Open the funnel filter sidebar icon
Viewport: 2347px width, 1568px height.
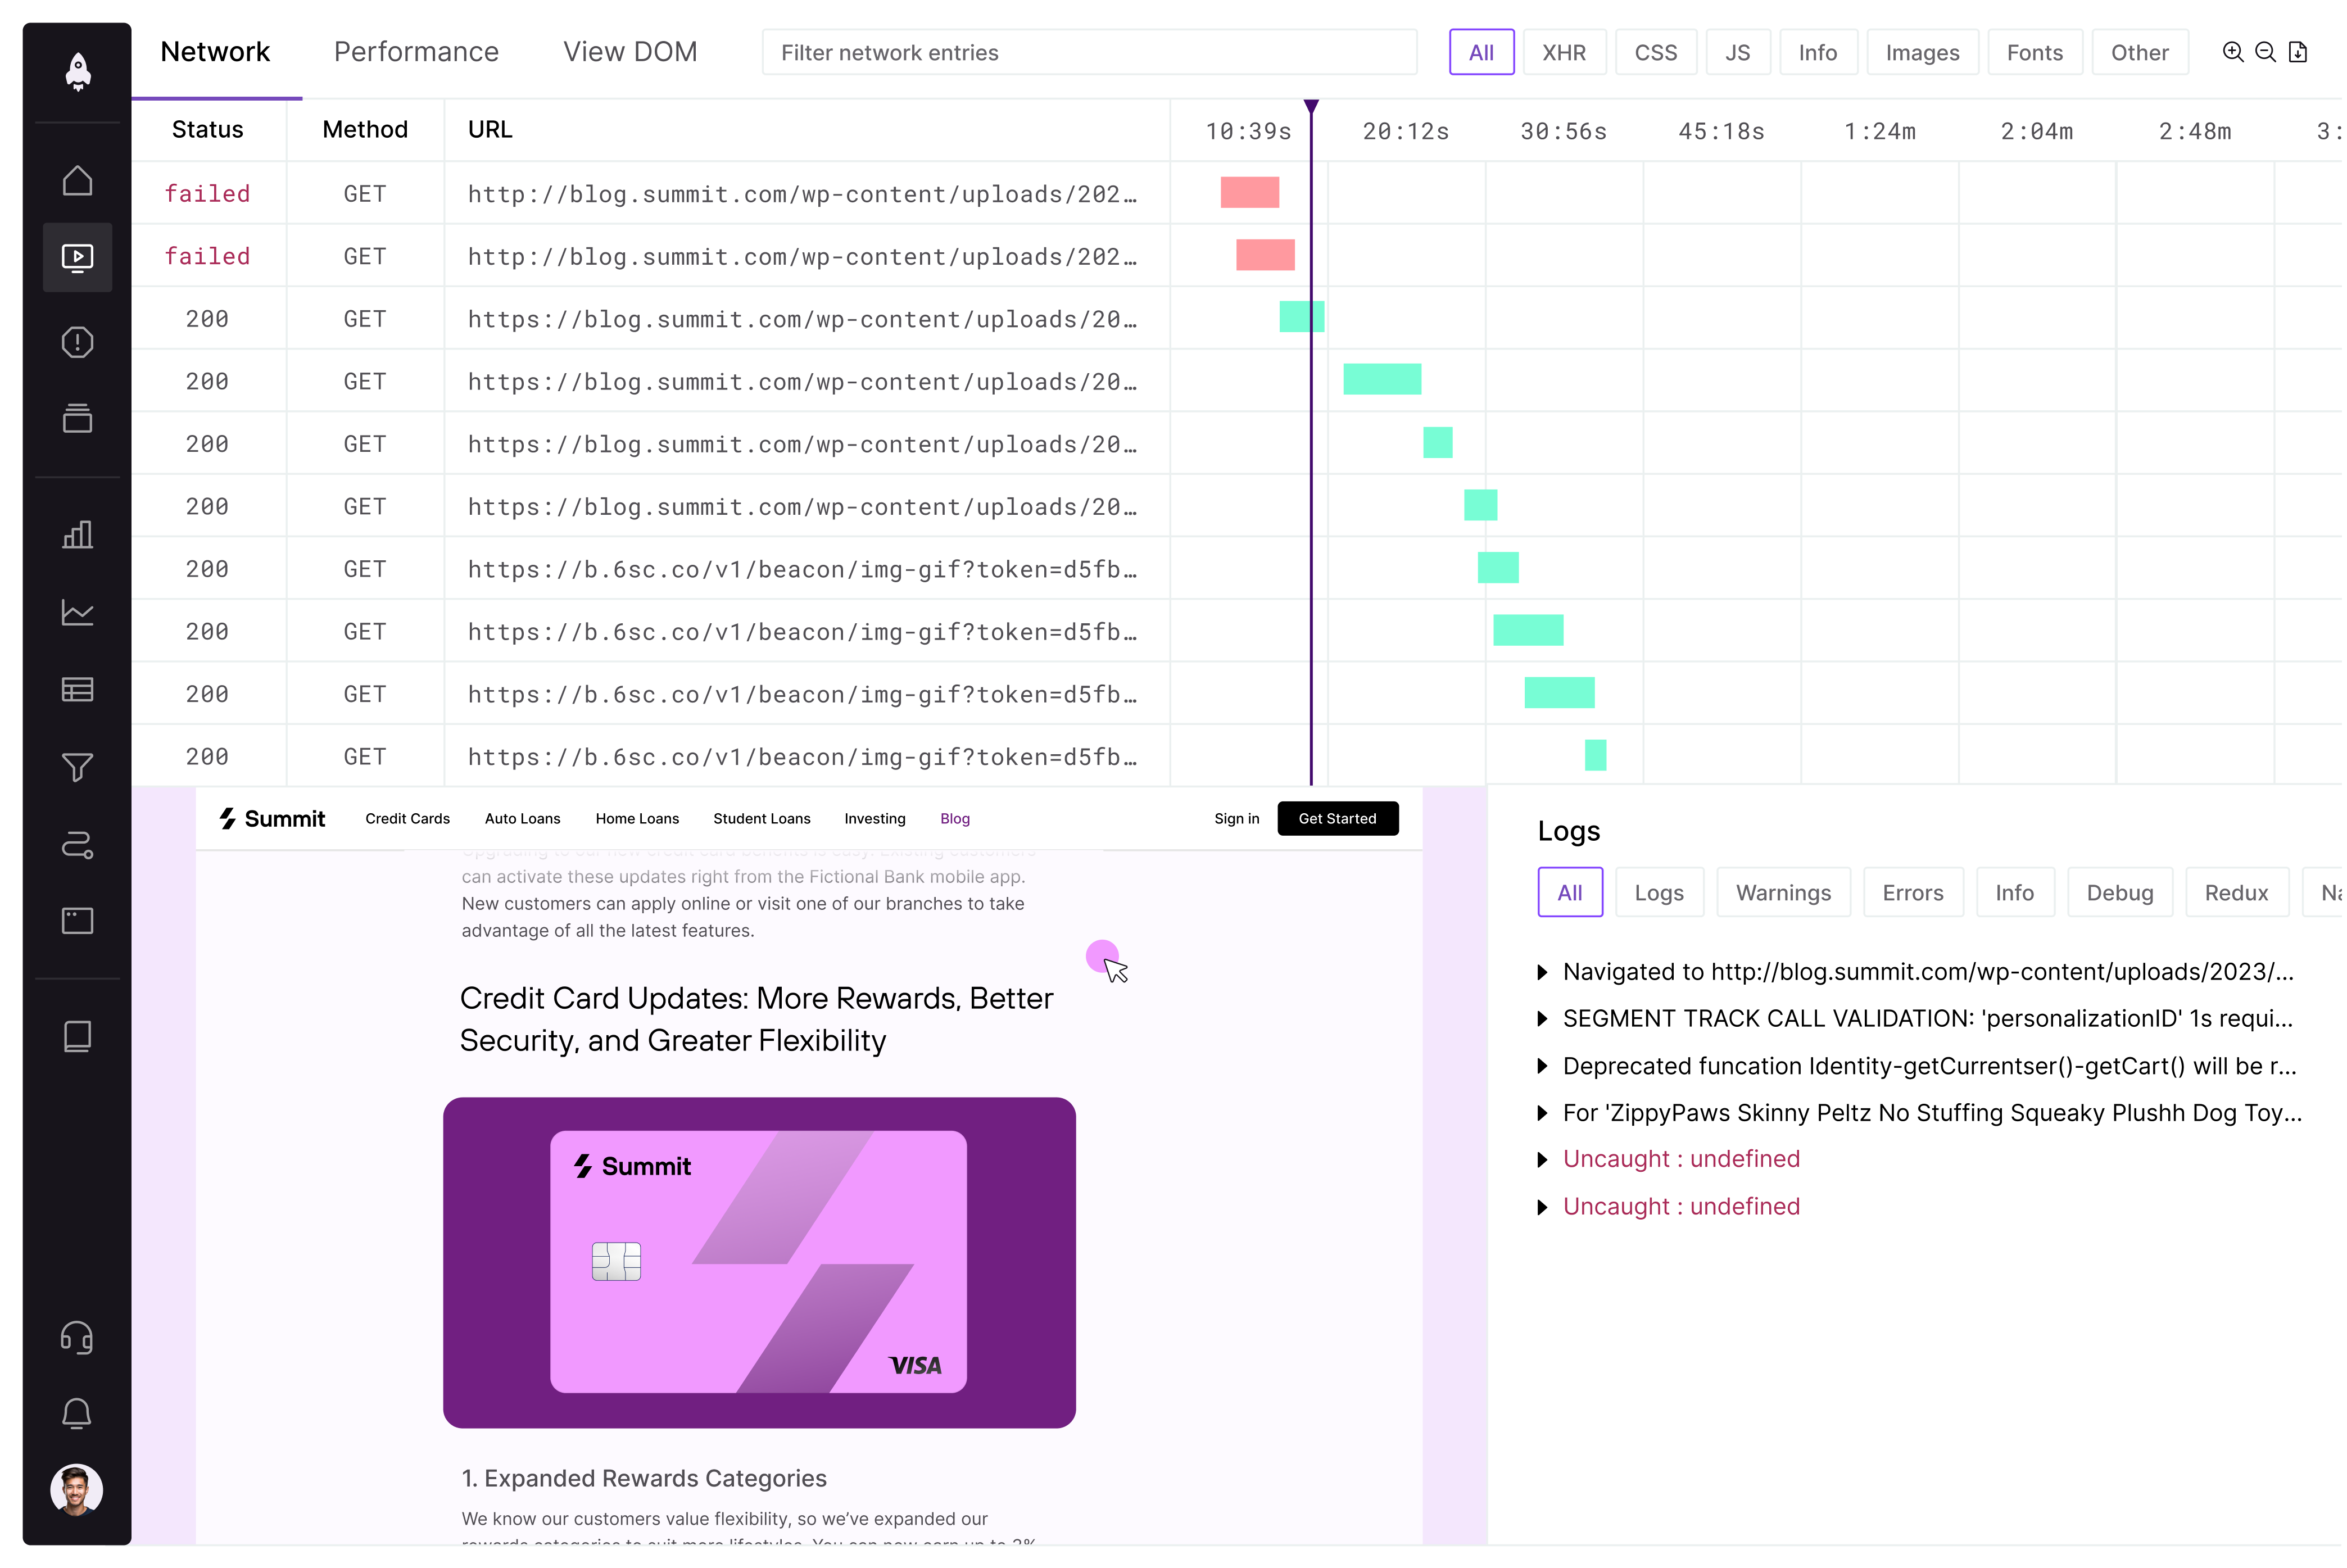point(77,767)
